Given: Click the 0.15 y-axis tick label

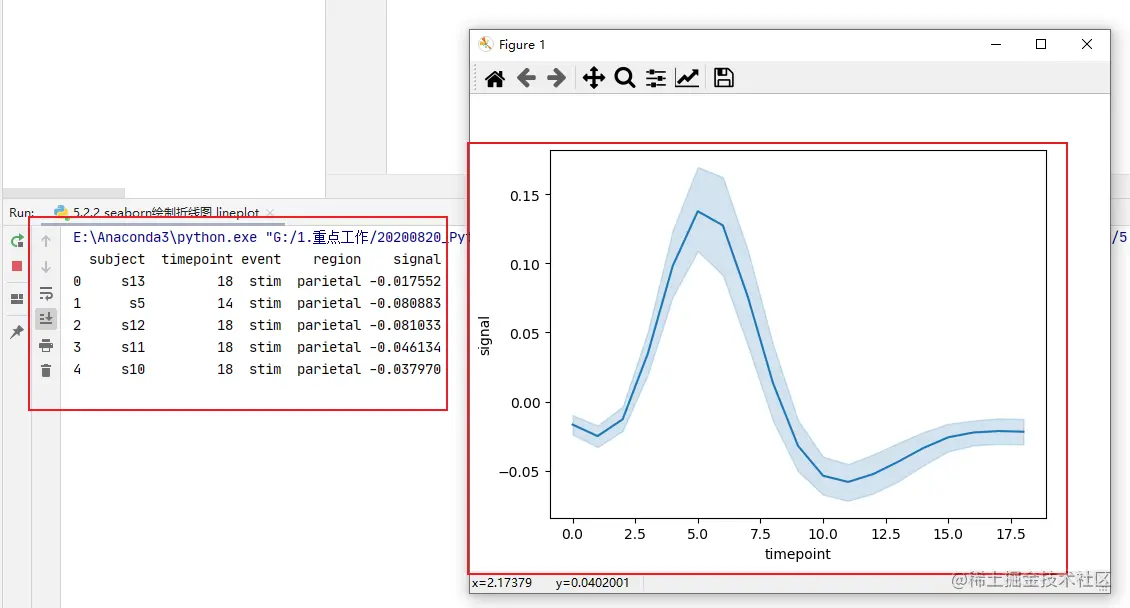Looking at the screenshot, I should [x=524, y=196].
